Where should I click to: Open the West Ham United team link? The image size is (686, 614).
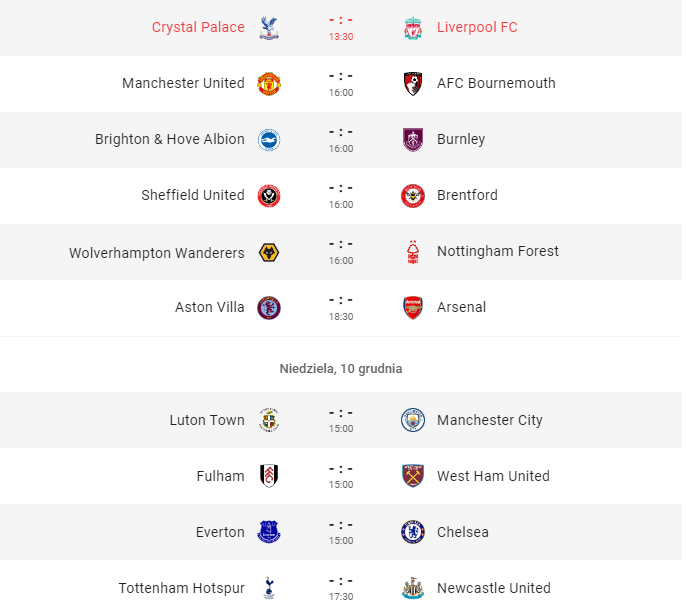(493, 476)
